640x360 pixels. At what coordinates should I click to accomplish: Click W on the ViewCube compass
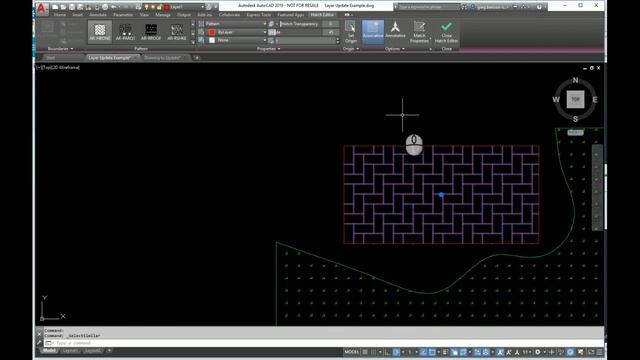[x=556, y=99]
